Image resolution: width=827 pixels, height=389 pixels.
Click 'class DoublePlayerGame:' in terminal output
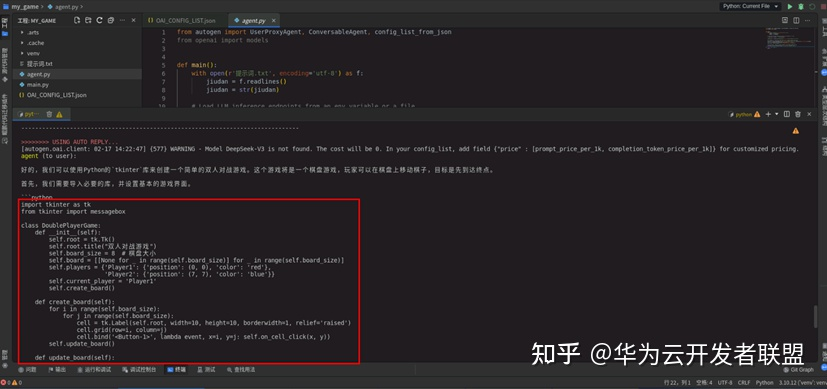point(61,226)
